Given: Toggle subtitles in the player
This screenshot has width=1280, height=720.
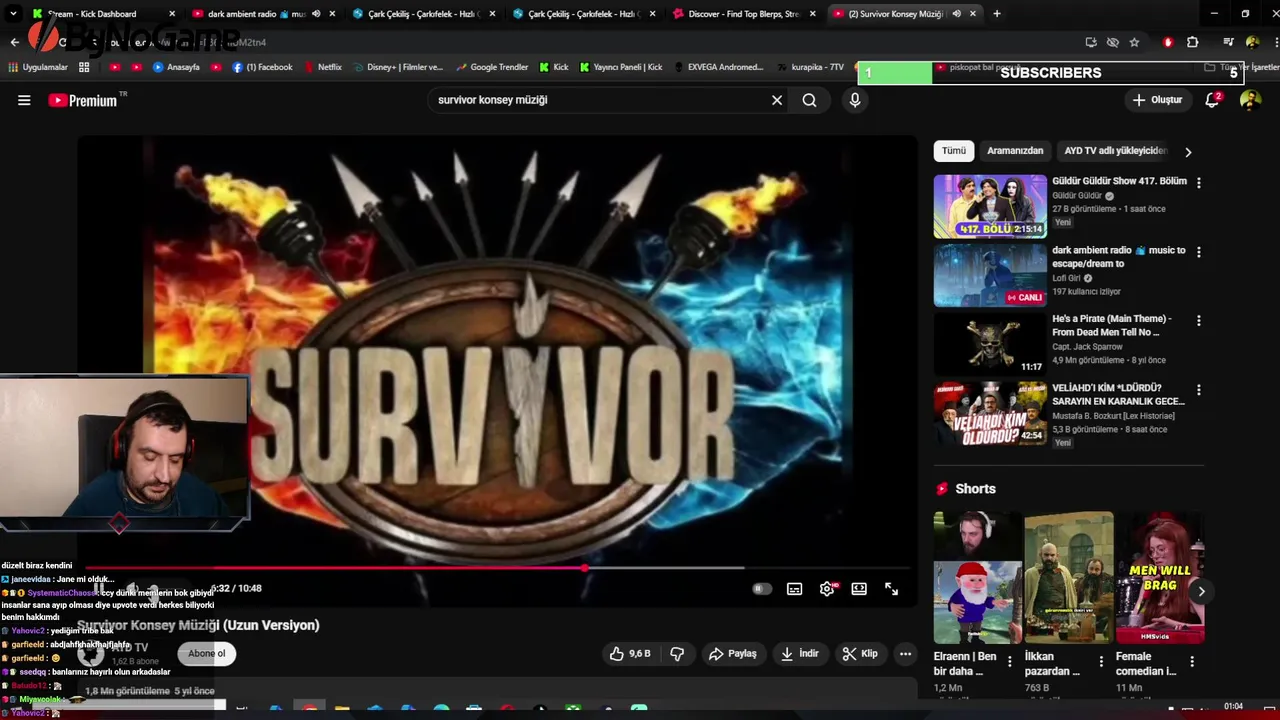Looking at the screenshot, I should click(794, 589).
